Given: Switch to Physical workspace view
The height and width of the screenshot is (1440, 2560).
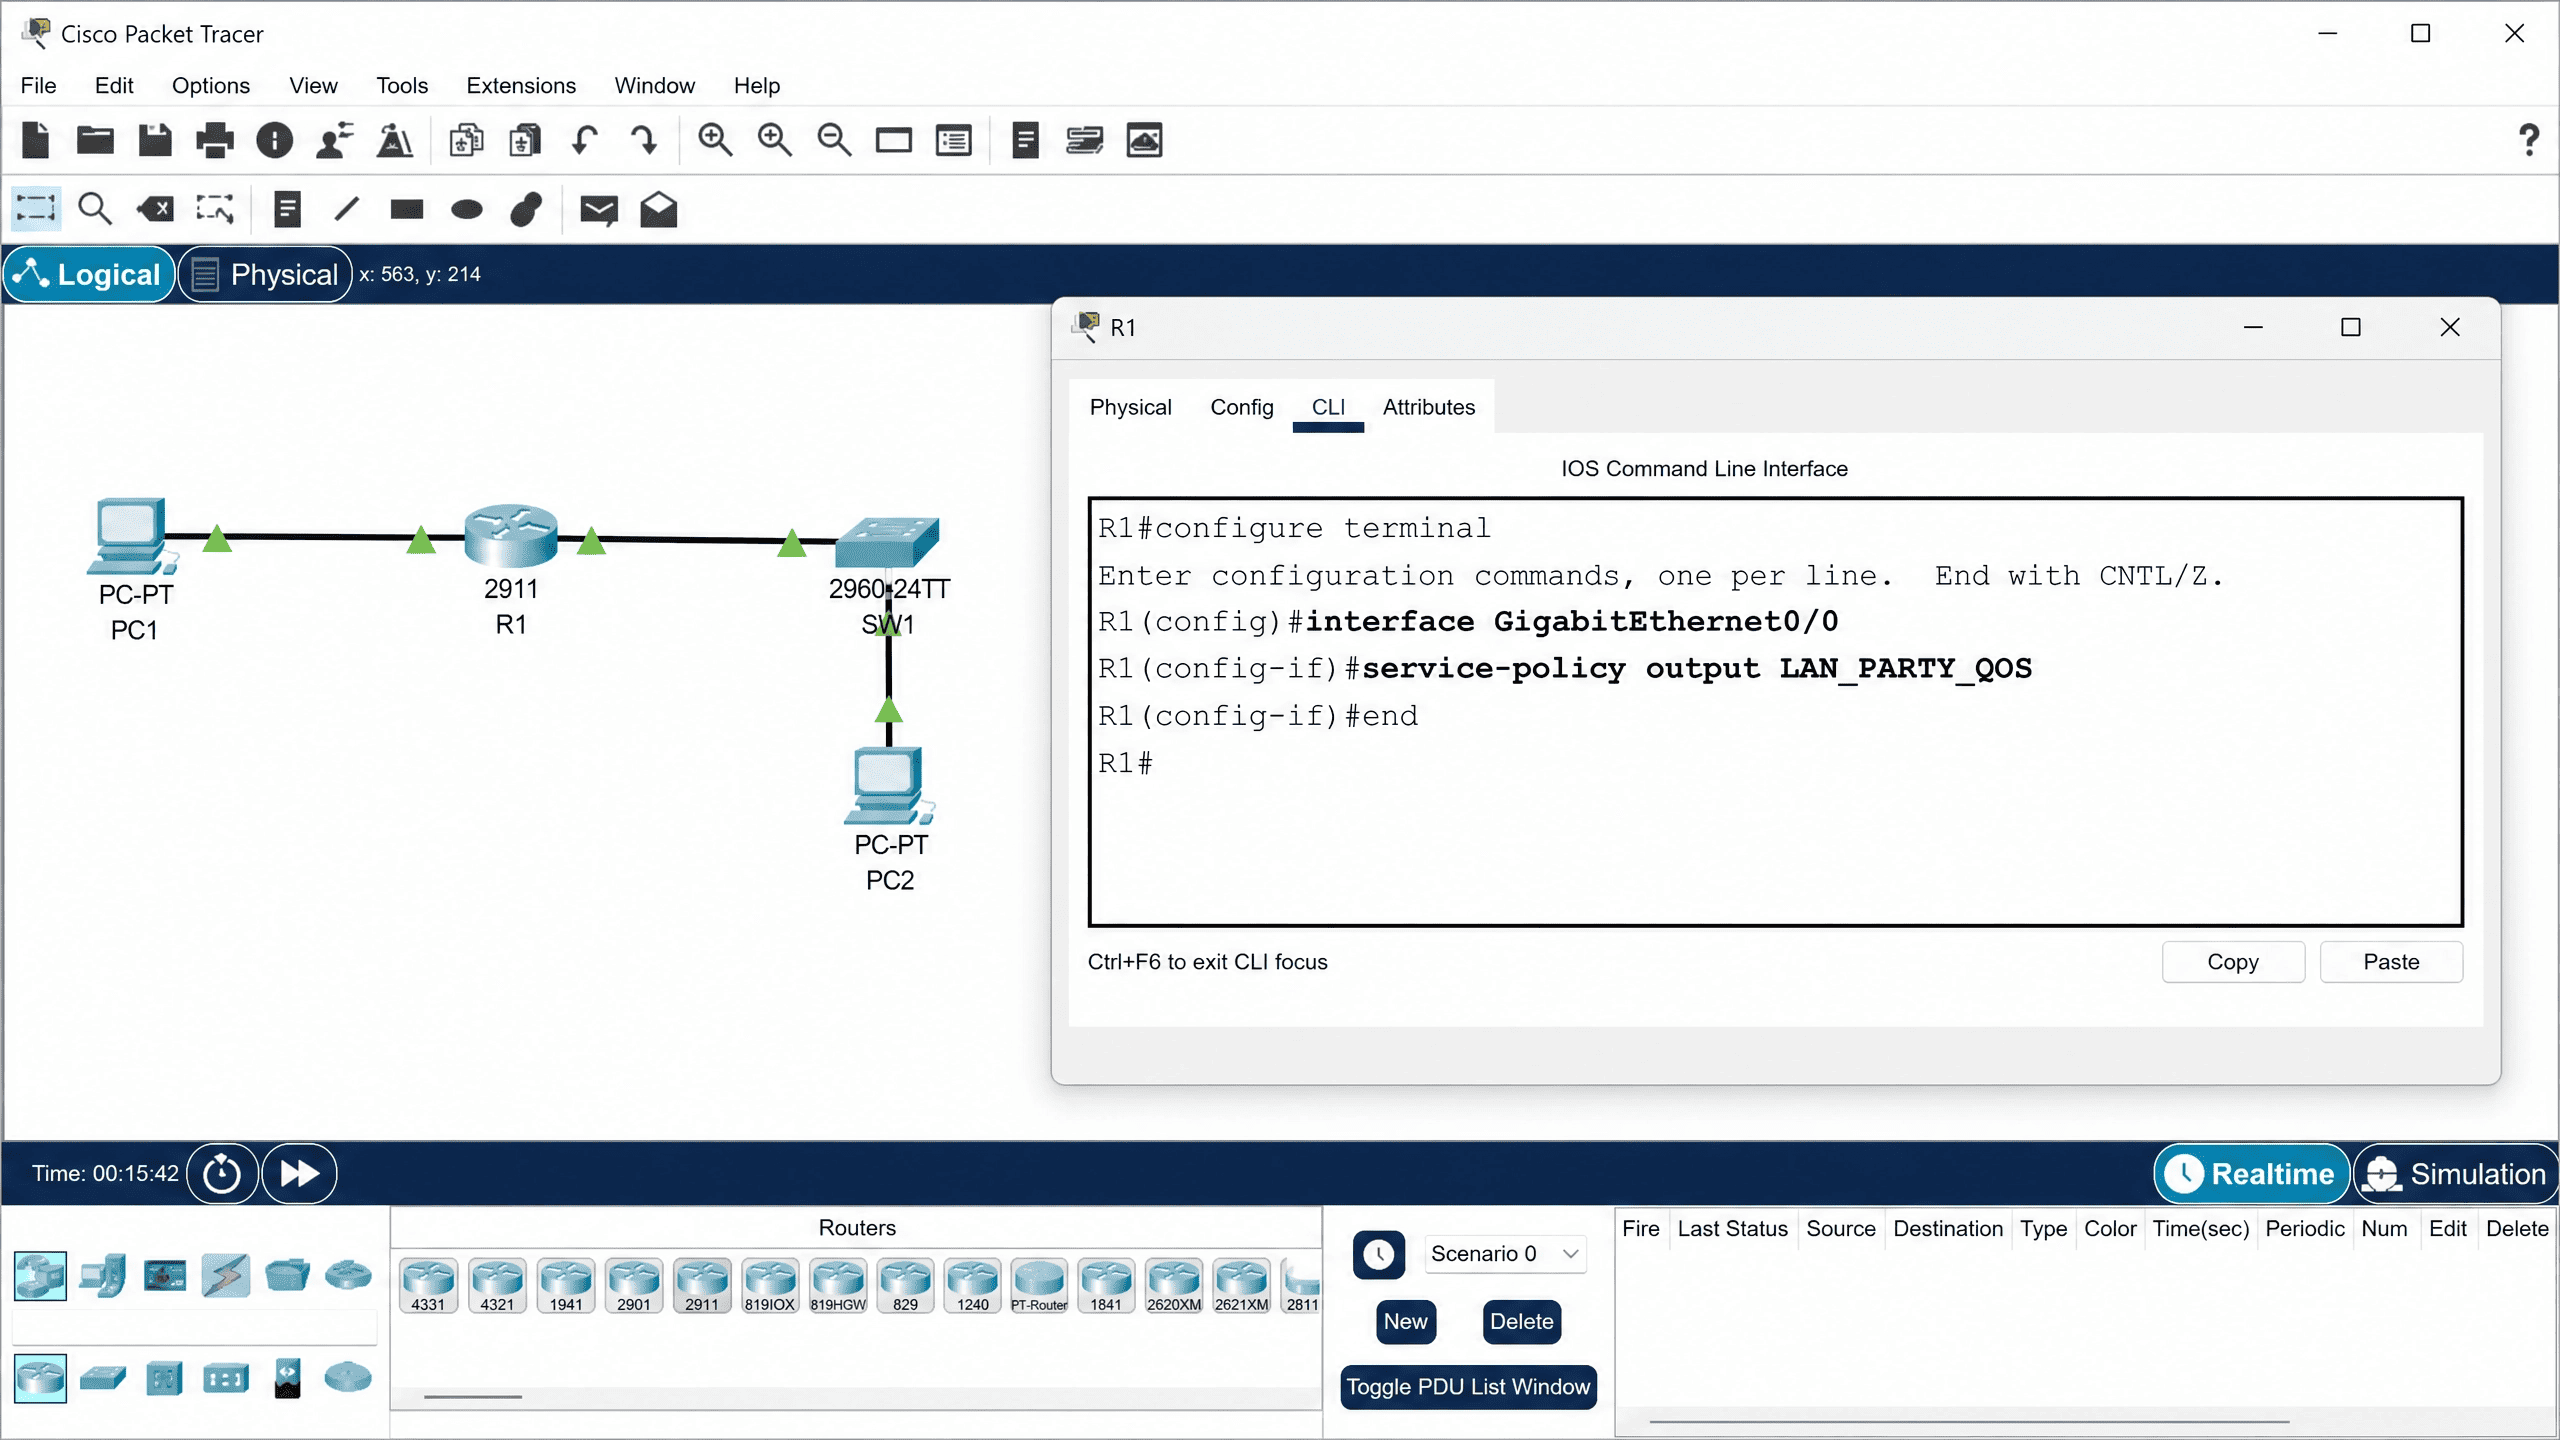Looking at the screenshot, I should [265, 274].
